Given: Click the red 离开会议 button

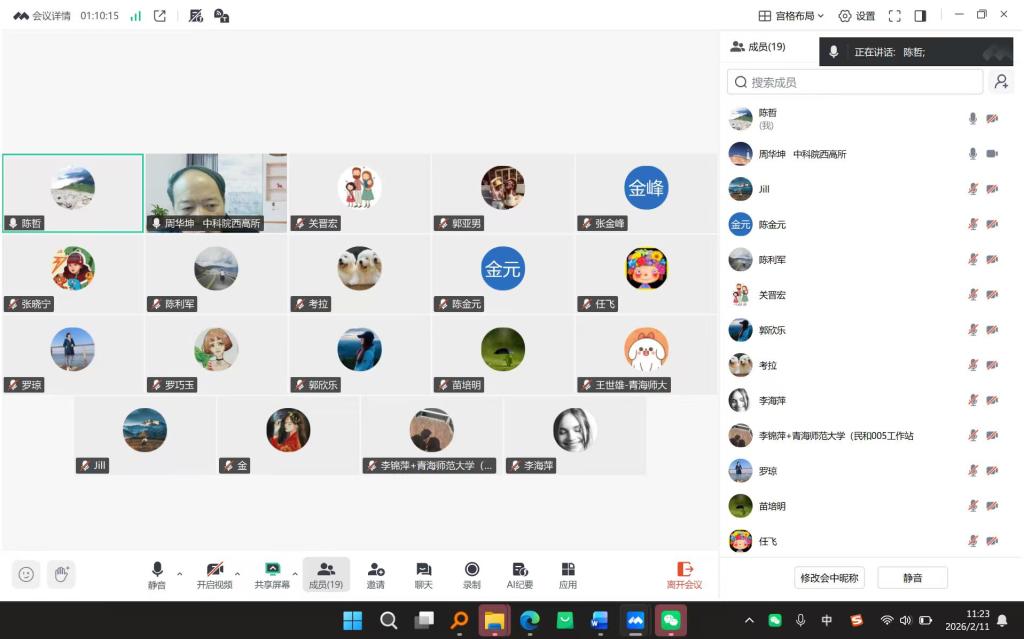Looking at the screenshot, I should click(x=685, y=574).
